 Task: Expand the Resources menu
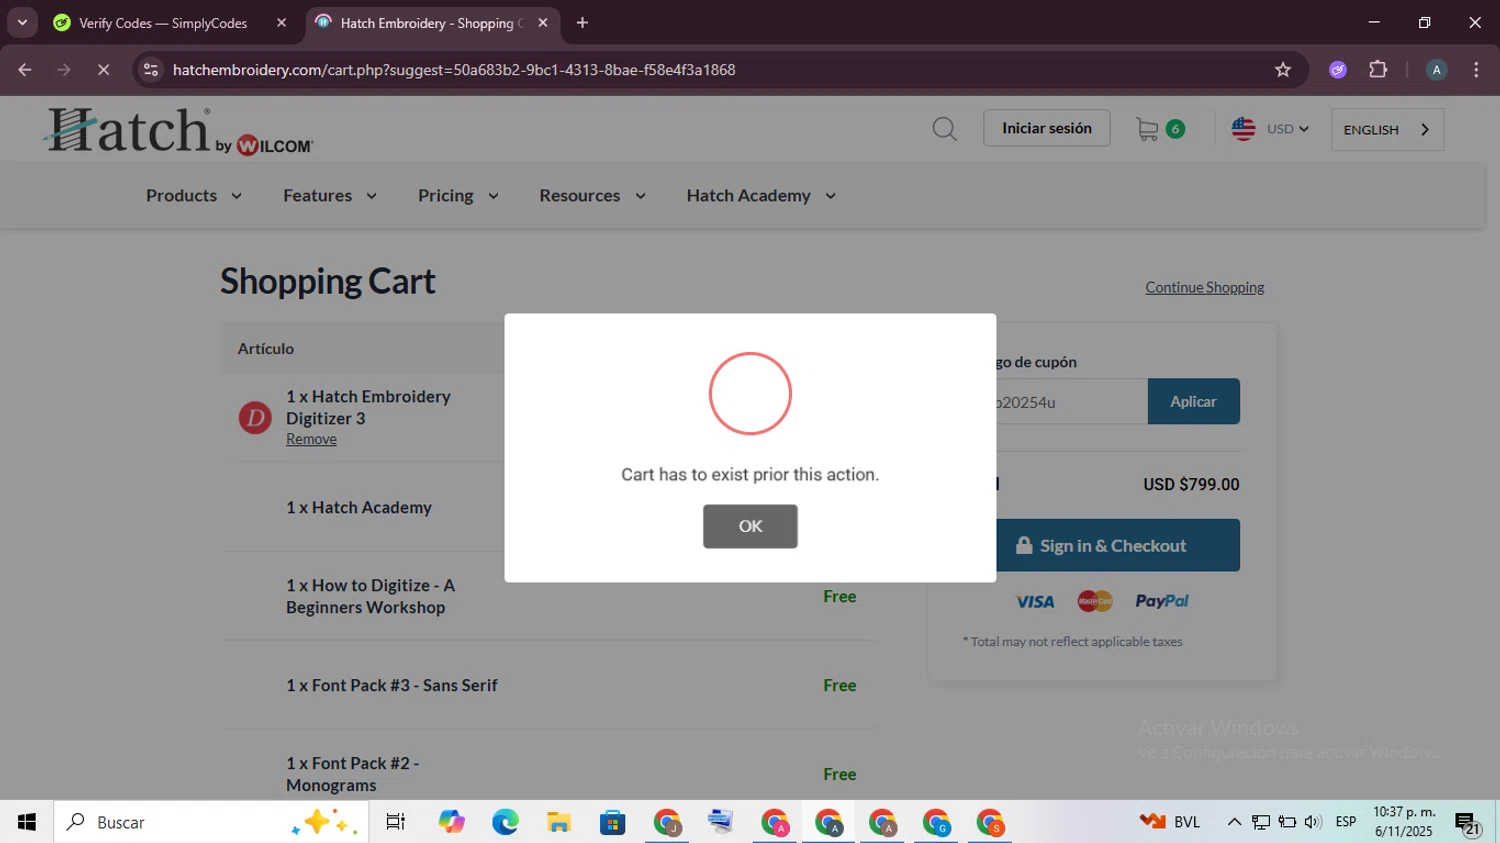tap(592, 195)
